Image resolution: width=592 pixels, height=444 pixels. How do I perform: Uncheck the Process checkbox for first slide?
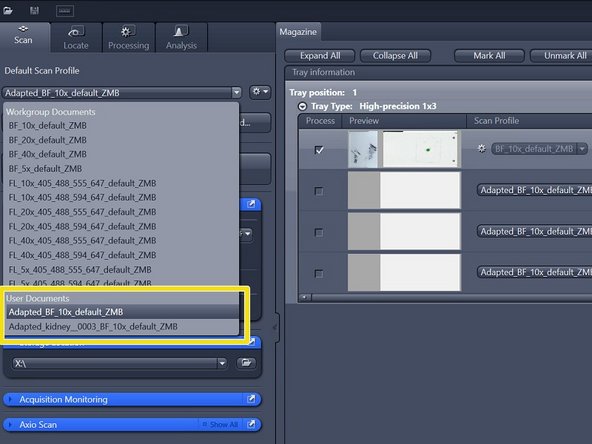point(319,150)
